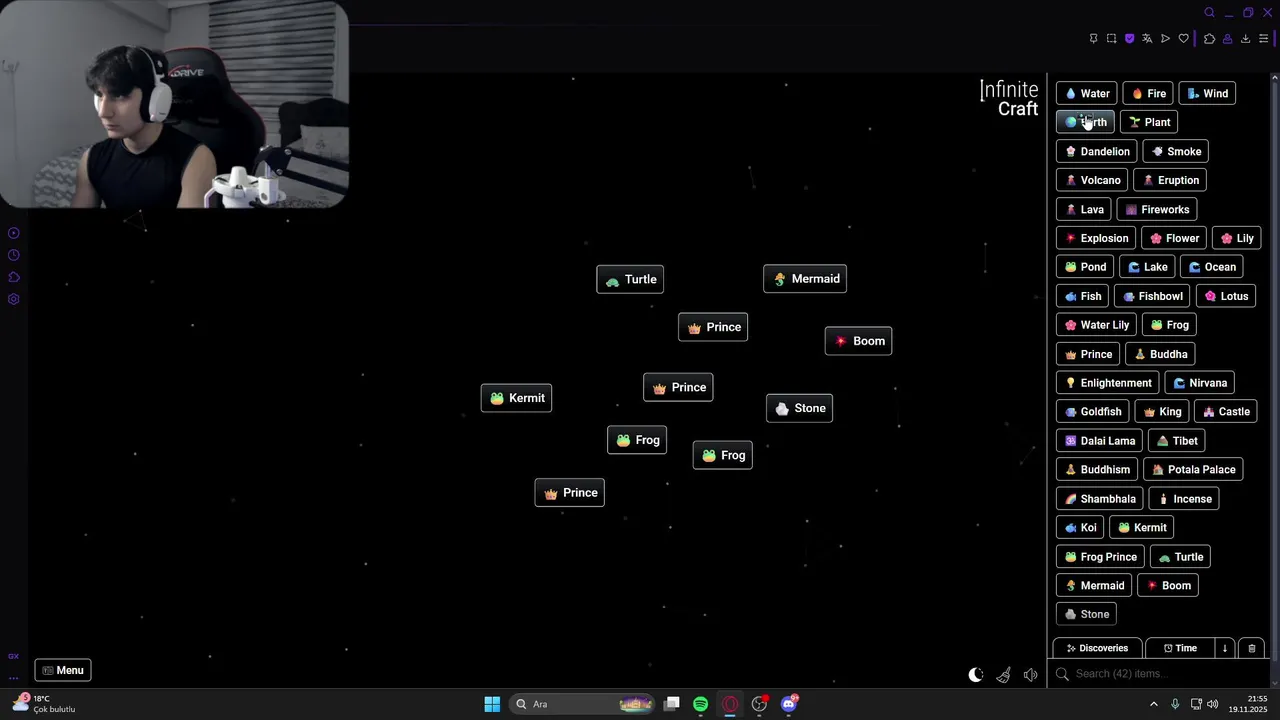Click the trash delete icon
1280x720 pixels.
pyautogui.click(x=1251, y=648)
